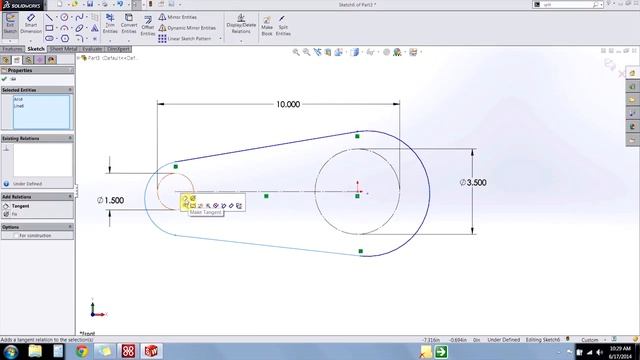The height and width of the screenshot is (360, 640).
Task: Open Display/Delete Relations
Action: tap(241, 24)
